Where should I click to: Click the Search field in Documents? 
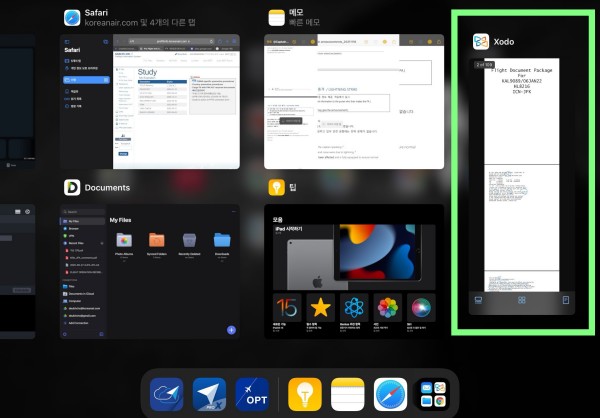point(83,212)
